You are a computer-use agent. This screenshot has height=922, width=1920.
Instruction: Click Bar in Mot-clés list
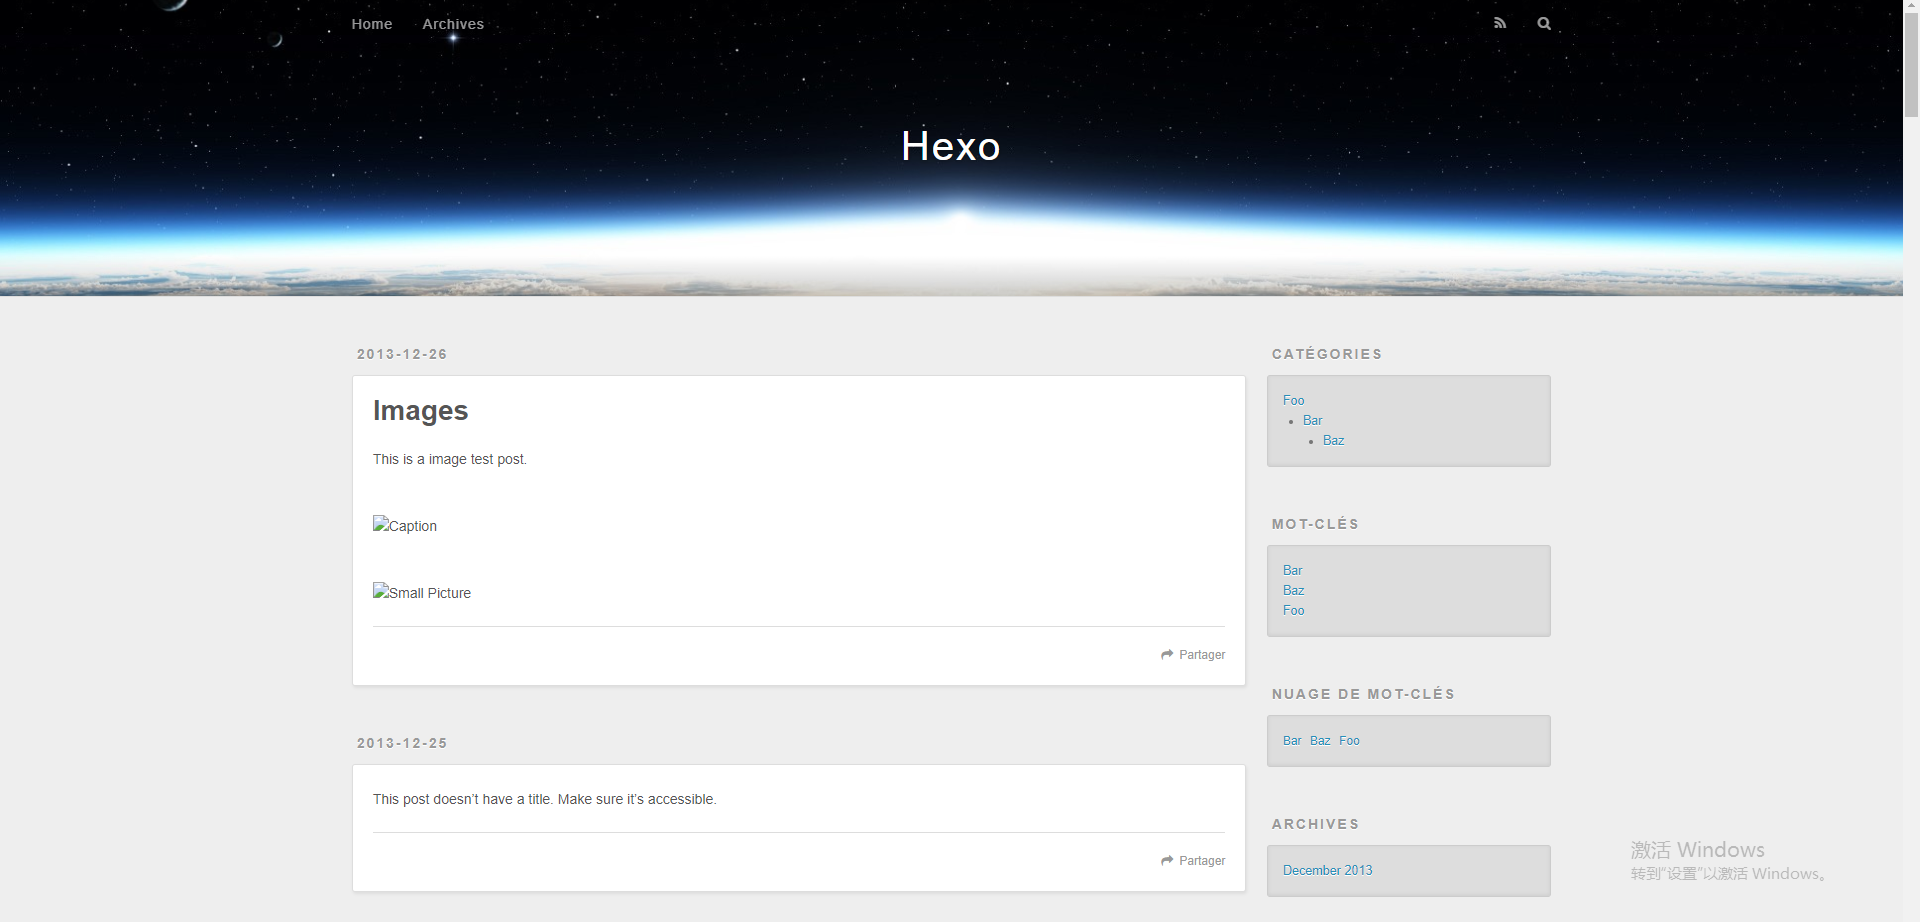pos(1292,570)
